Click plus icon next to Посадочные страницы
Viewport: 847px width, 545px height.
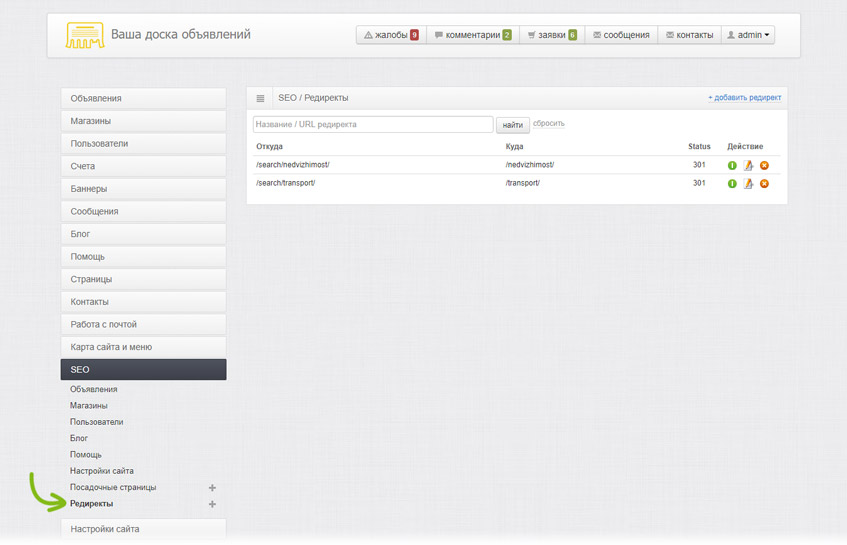tap(212, 488)
